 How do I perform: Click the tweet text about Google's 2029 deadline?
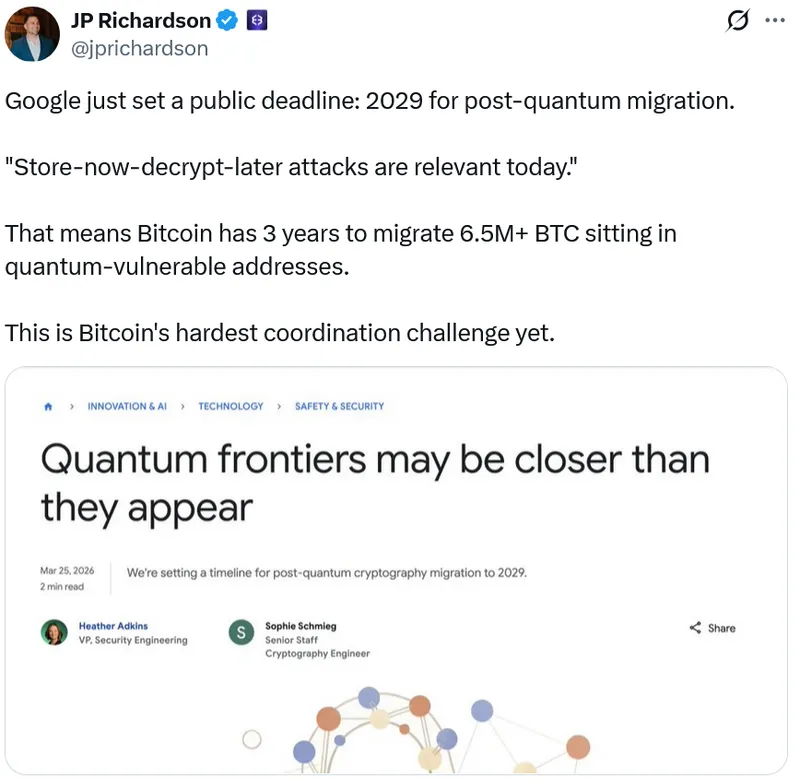pos(370,102)
